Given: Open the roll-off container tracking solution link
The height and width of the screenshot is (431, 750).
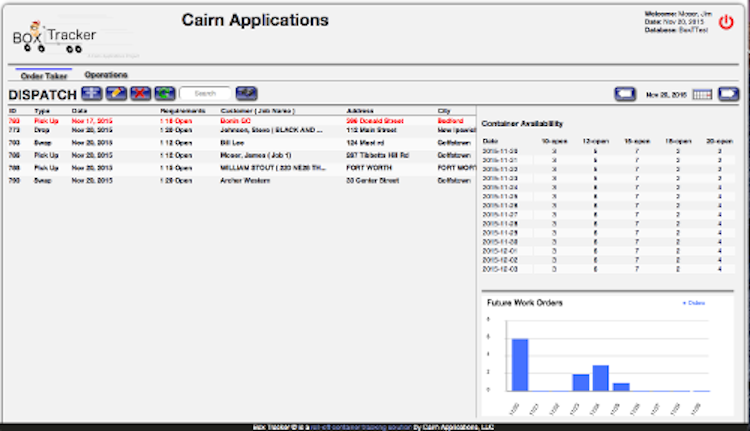Looking at the screenshot, I should [x=361, y=427].
